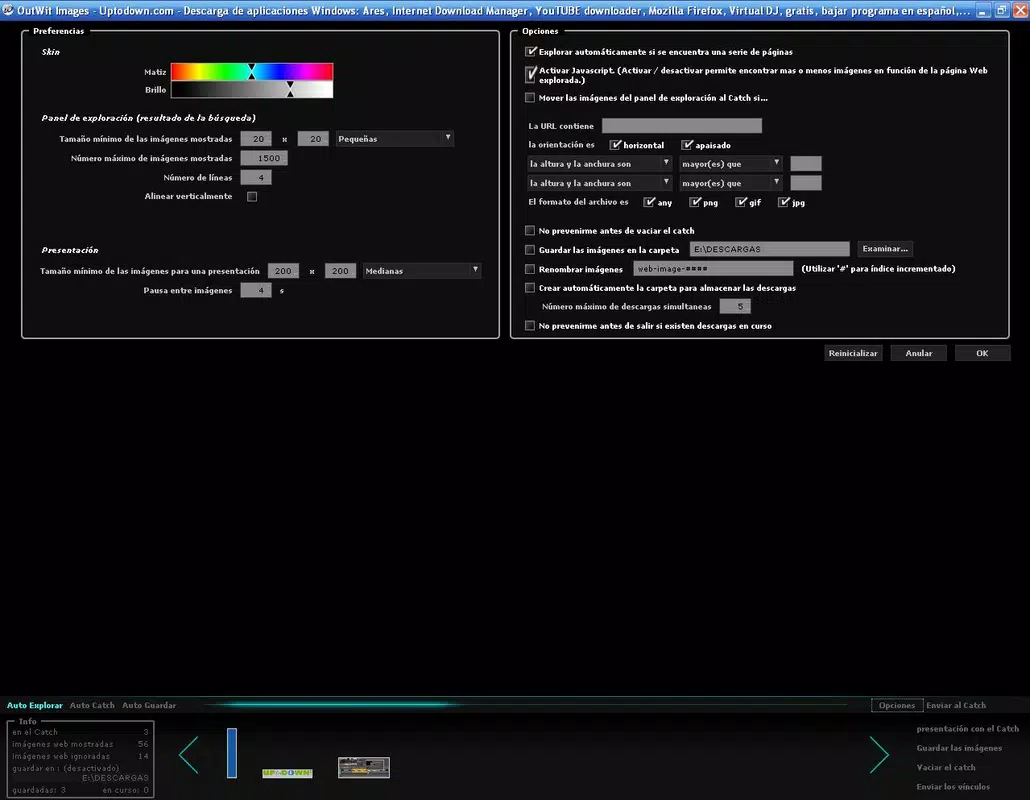Uncheck the horizontal orientation checkbox
This screenshot has height=800, width=1030.
point(615,144)
